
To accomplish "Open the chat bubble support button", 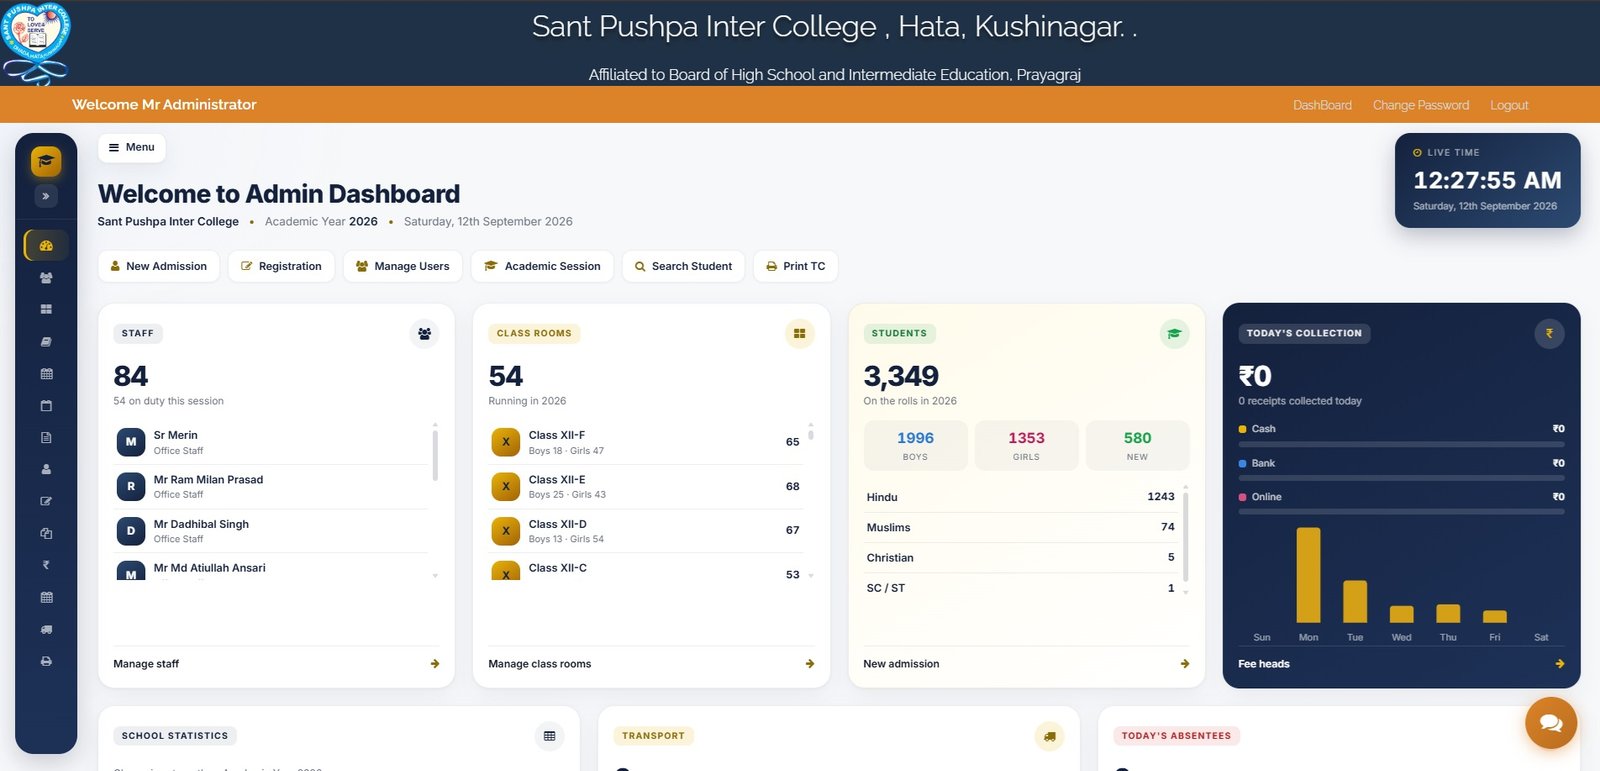I will (x=1551, y=723).
